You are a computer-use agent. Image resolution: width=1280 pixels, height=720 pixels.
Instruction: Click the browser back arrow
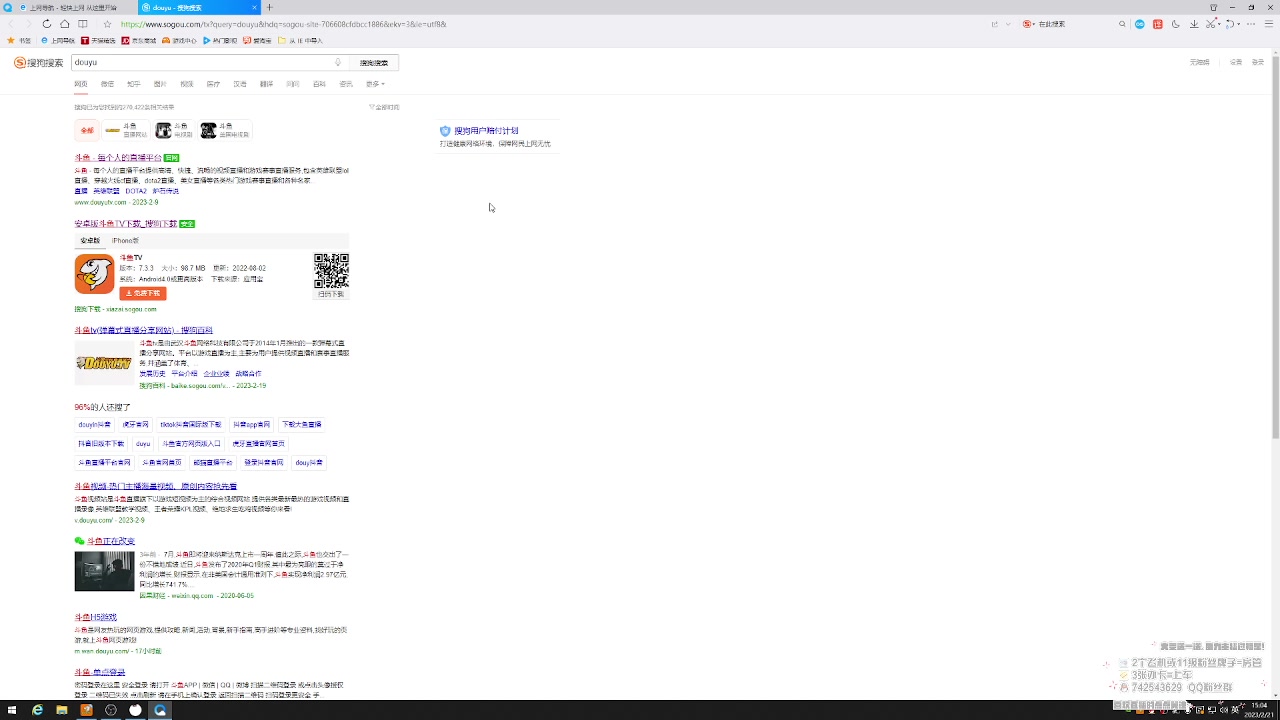(11, 24)
